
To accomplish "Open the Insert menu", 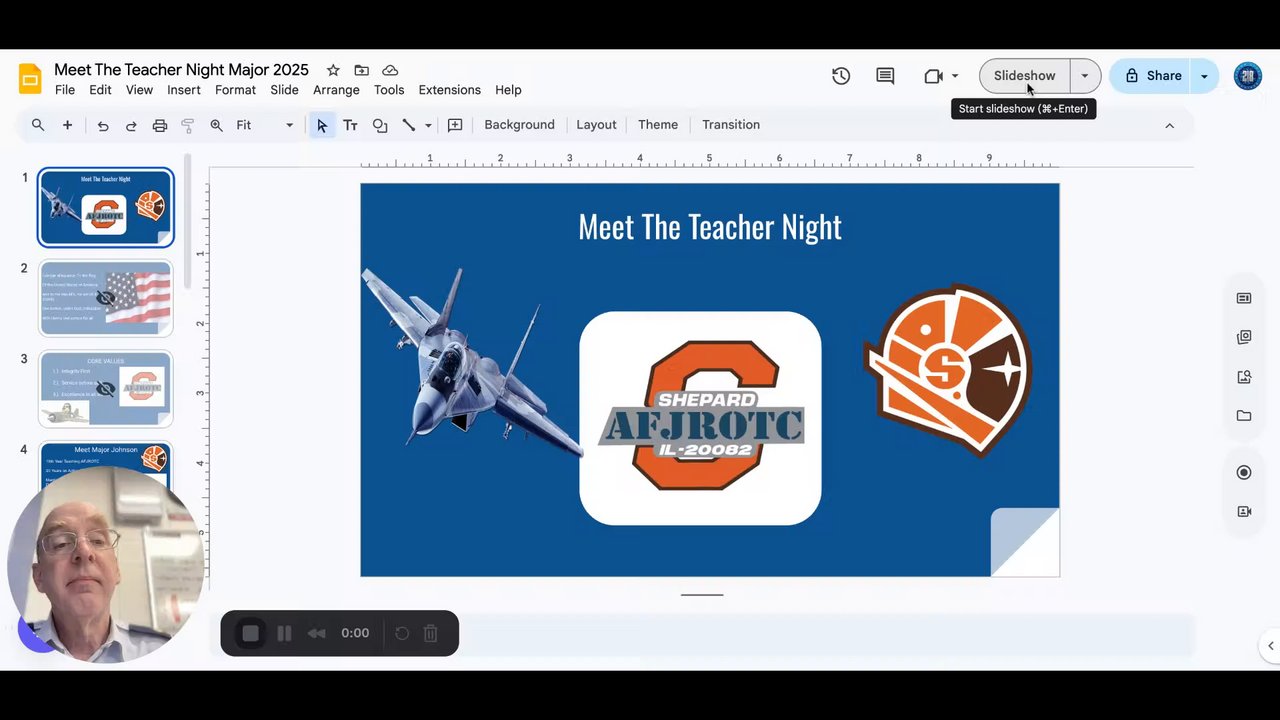I will [x=184, y=90].
